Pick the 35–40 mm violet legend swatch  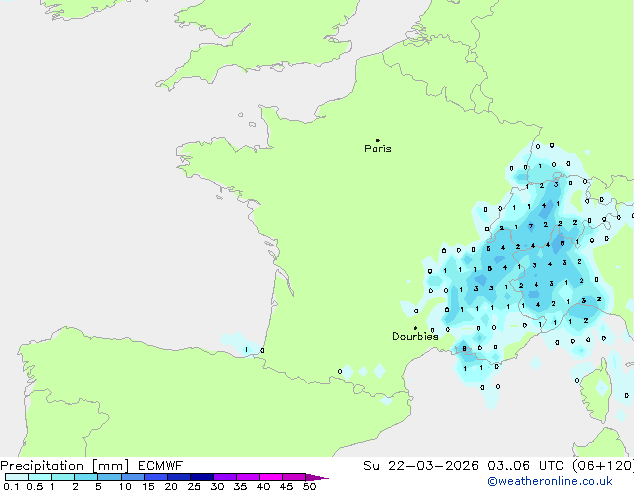pyautogui.click(x=247, y=477)
